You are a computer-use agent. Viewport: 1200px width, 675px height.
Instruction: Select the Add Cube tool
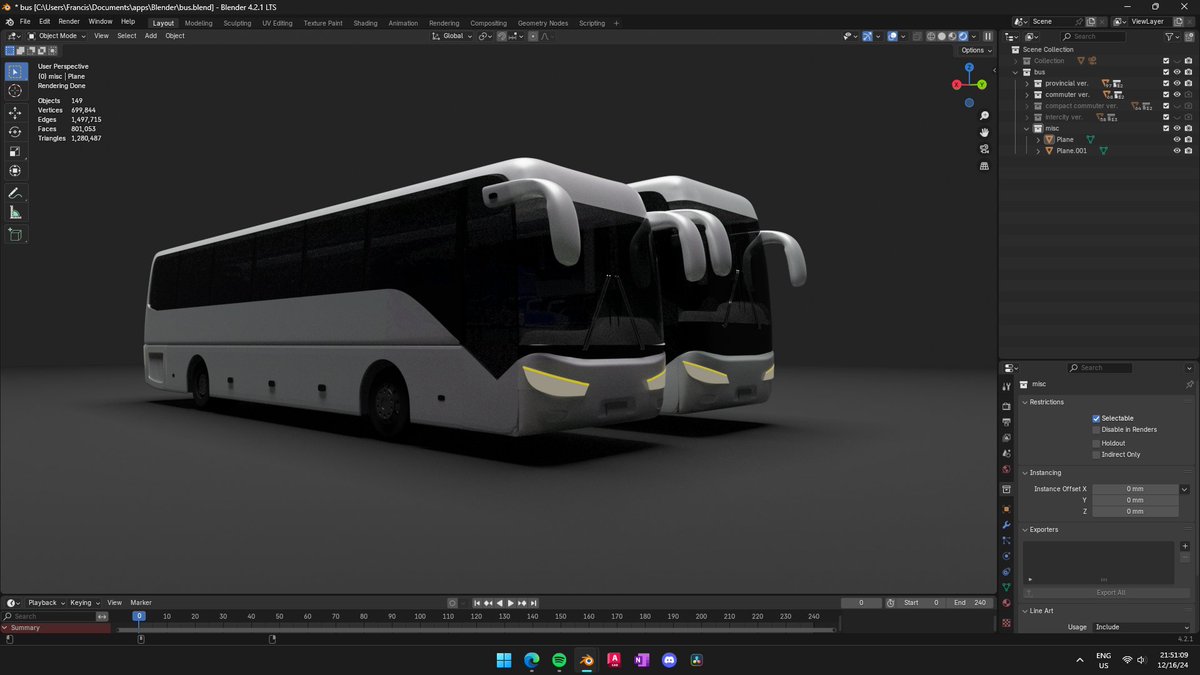coord(15,234)
